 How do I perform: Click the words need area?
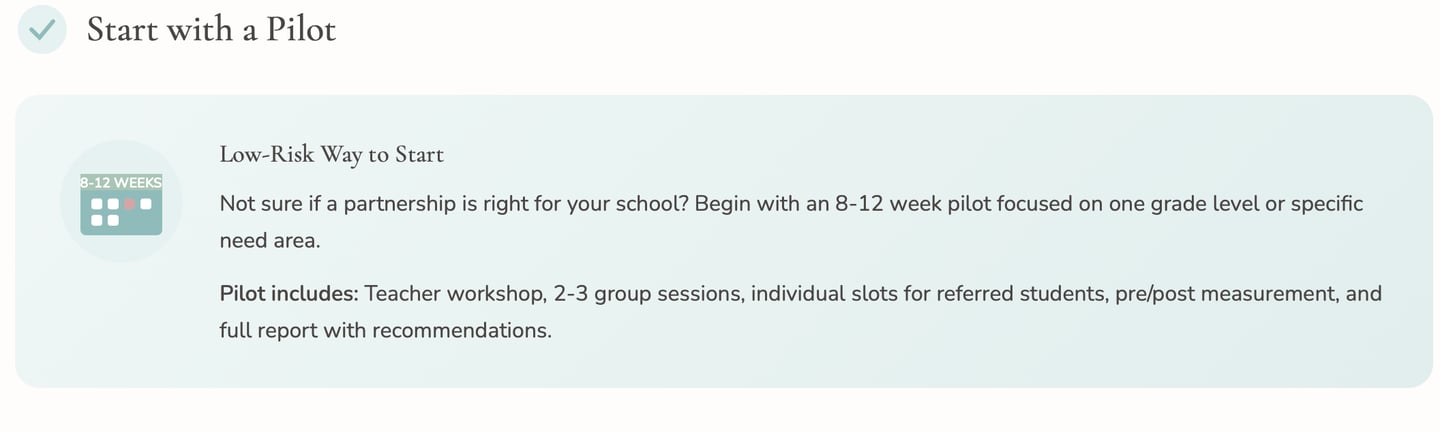pyautogui.click(x=270, y=241)
